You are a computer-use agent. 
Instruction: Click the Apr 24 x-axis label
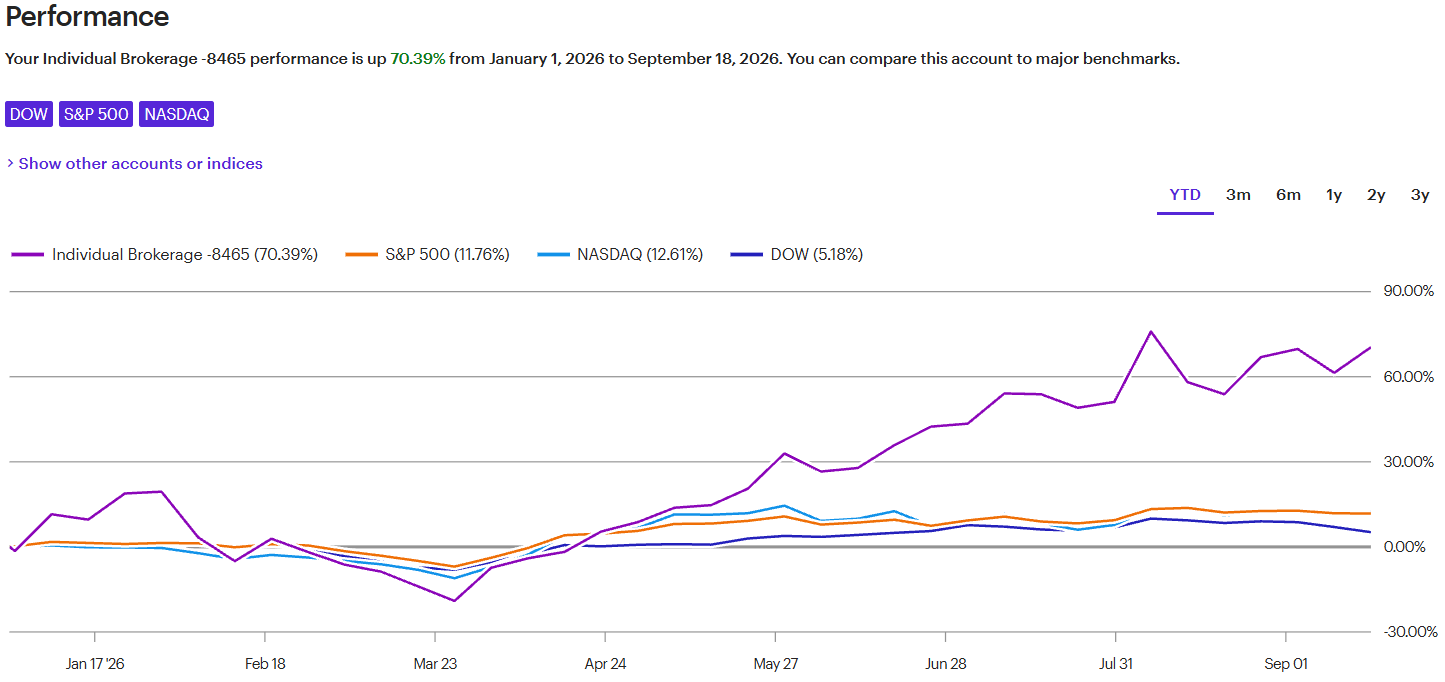pyautogui.click(x=605, y=663)
